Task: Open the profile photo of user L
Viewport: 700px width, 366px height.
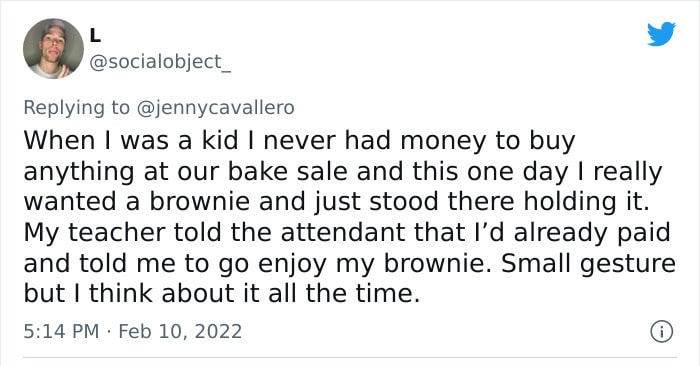Action: 53,49
